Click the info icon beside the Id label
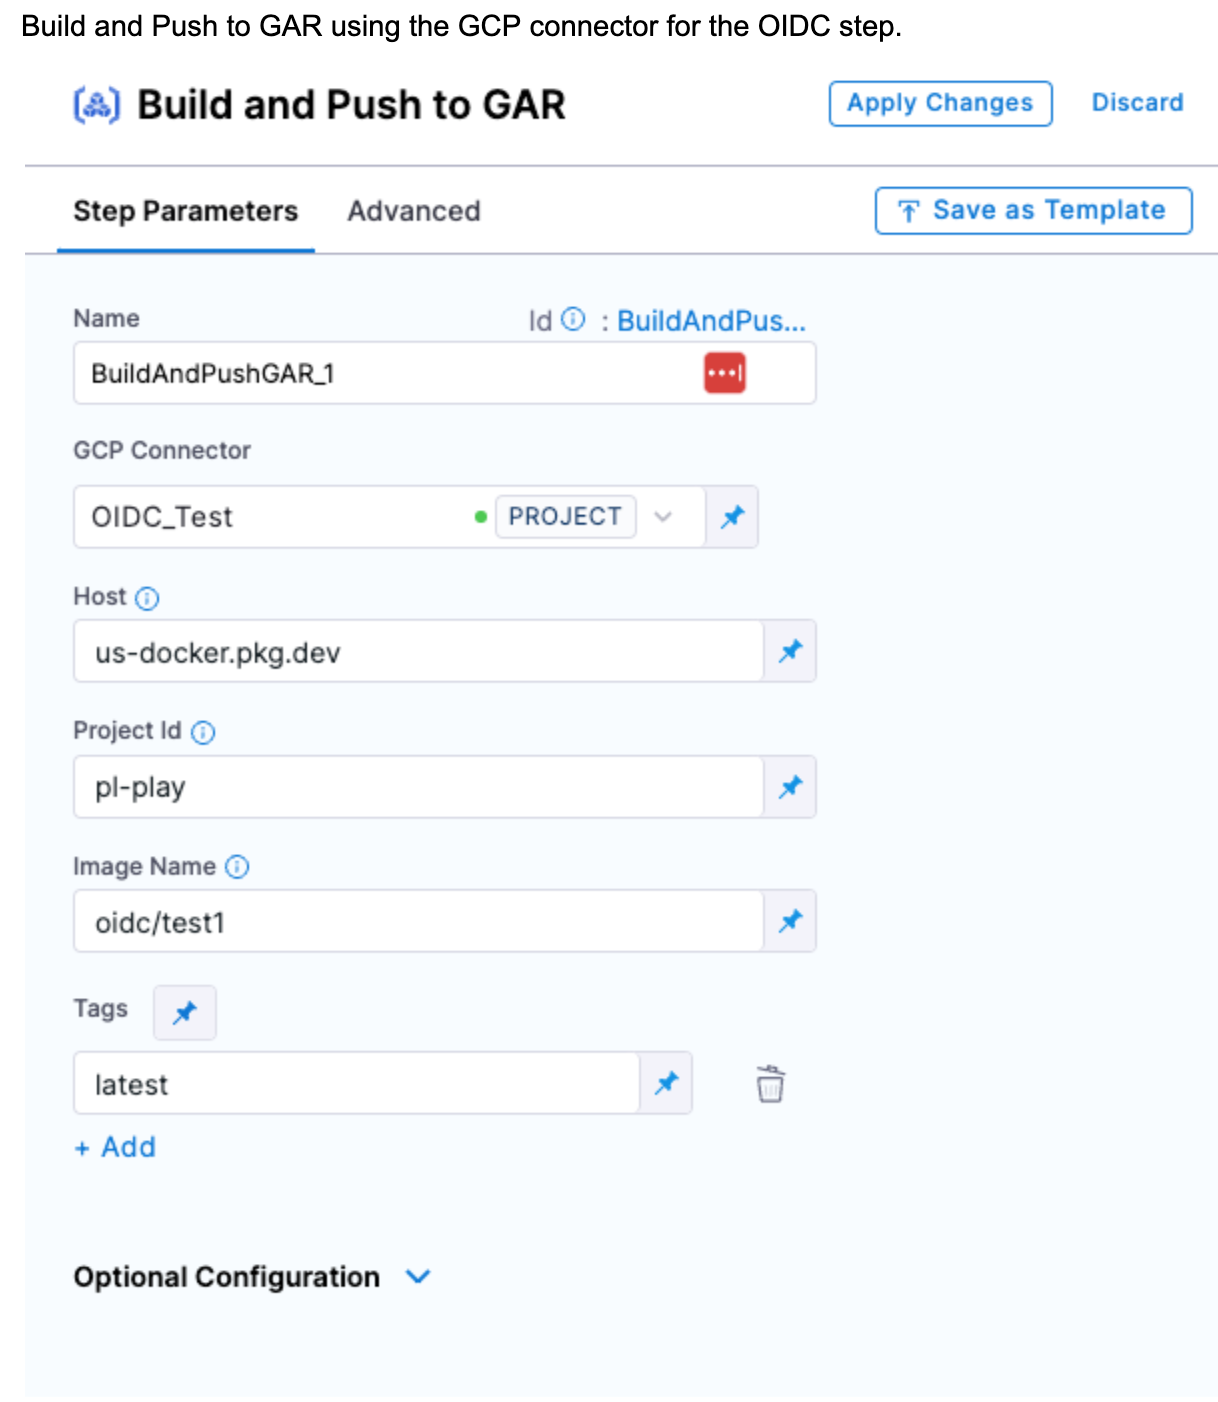The width and height of the screenshot is (1218, 1402). coord(572,320)
